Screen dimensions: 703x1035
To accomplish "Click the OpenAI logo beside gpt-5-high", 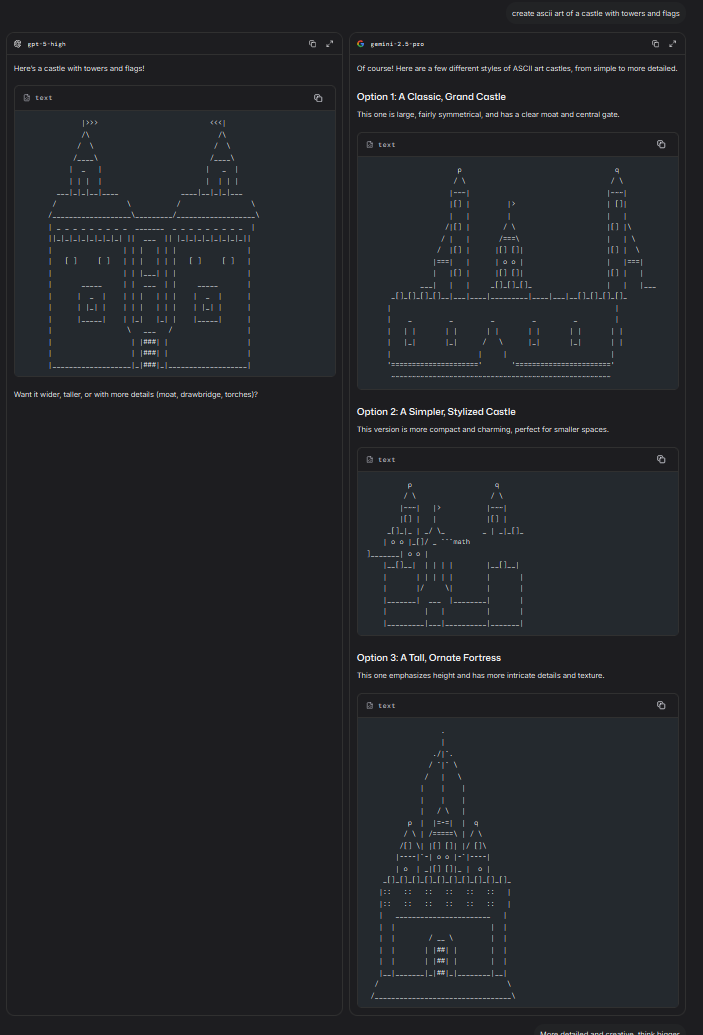I will 18,44.
